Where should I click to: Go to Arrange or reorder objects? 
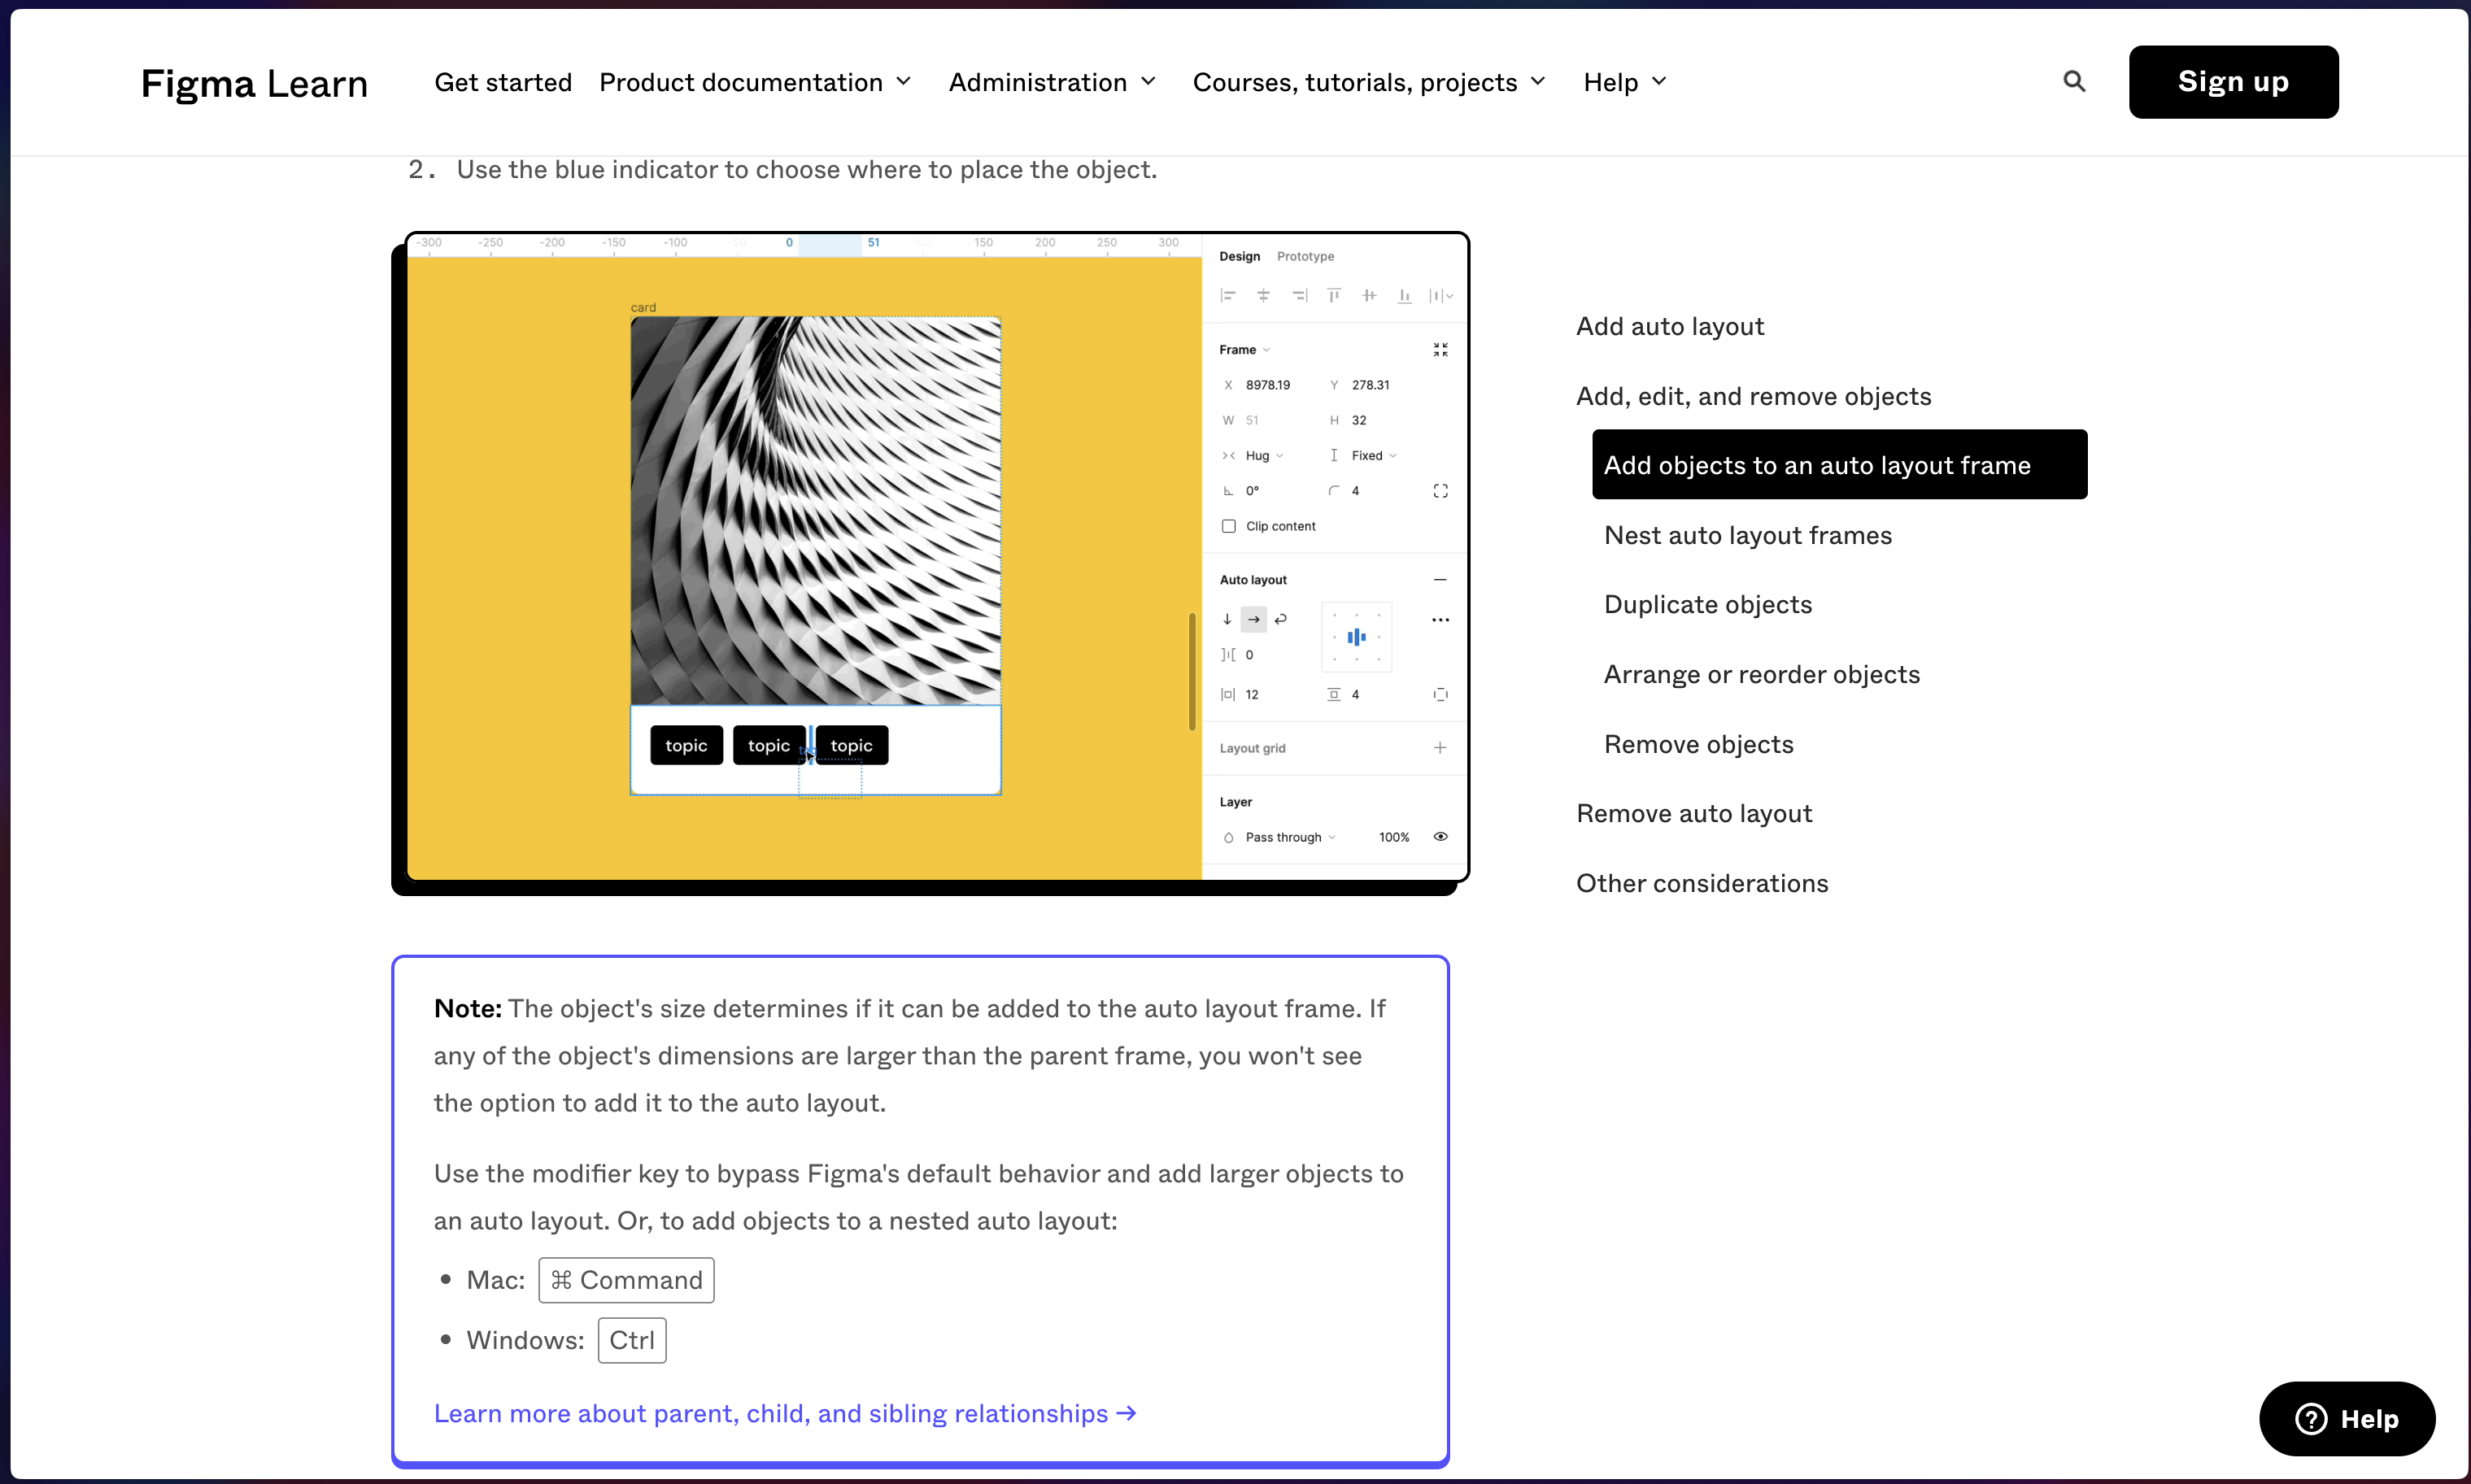tap(1761, 674)
